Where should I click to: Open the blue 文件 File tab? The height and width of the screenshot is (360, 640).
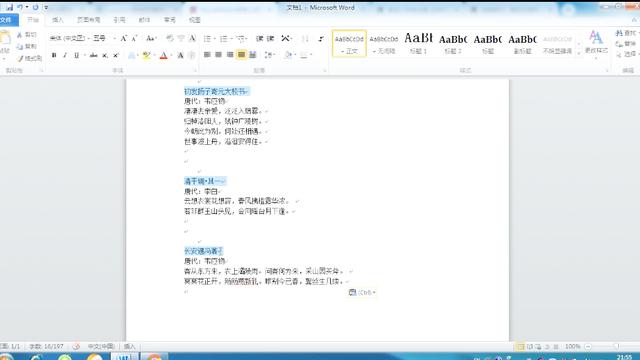click(x=8, y=20)
